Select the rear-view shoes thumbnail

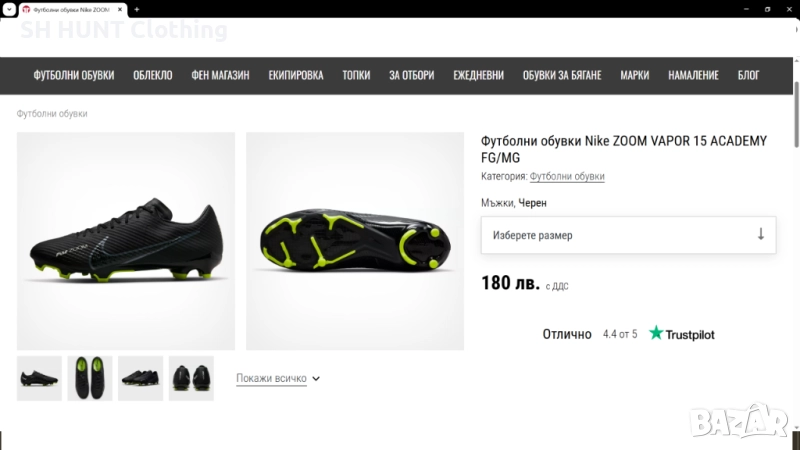point(191,378)
